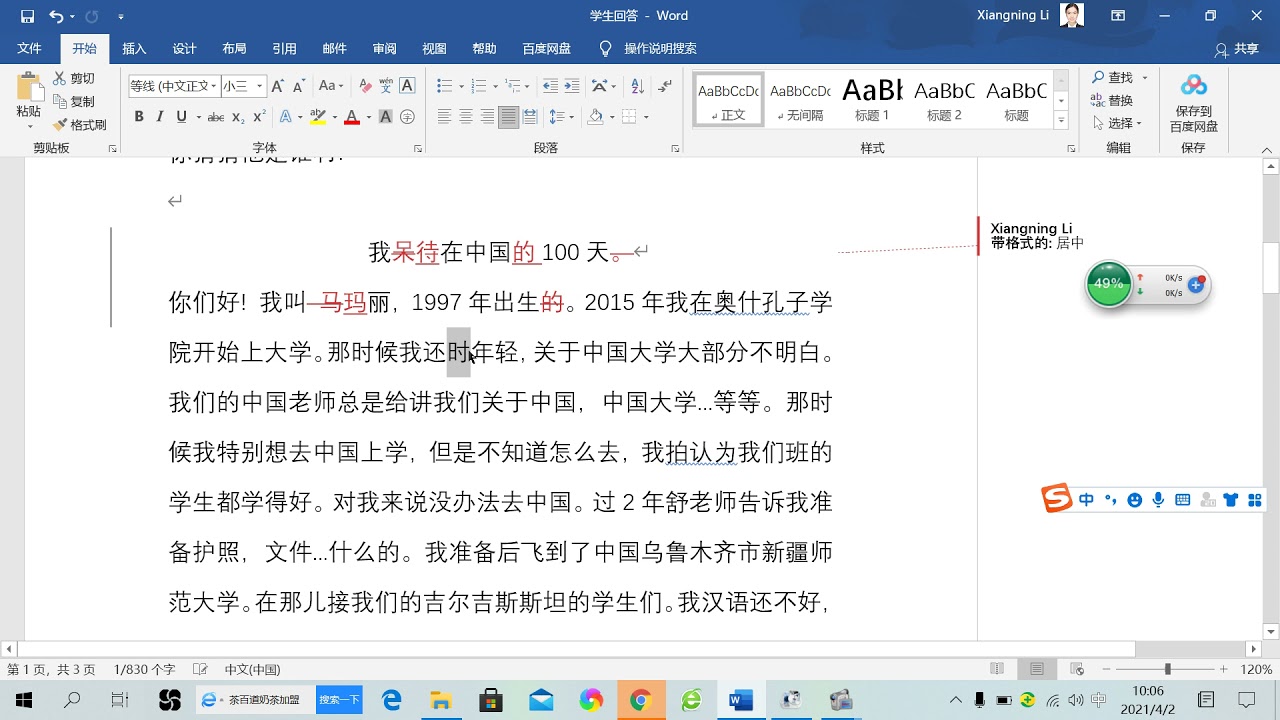The width and height of the screenshot is (1280, 720).
Task: Enable justified paragraph alignment
Action: coord(508,117)
